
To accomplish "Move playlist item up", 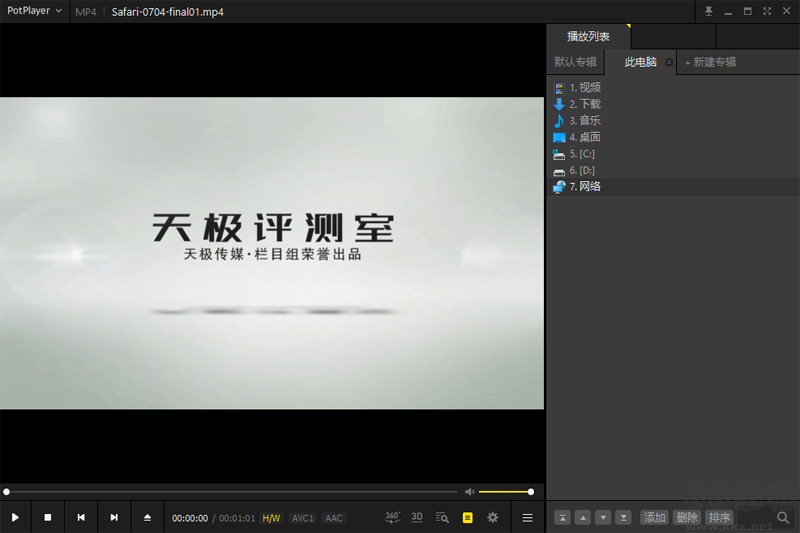I will [x=583, y=518].
